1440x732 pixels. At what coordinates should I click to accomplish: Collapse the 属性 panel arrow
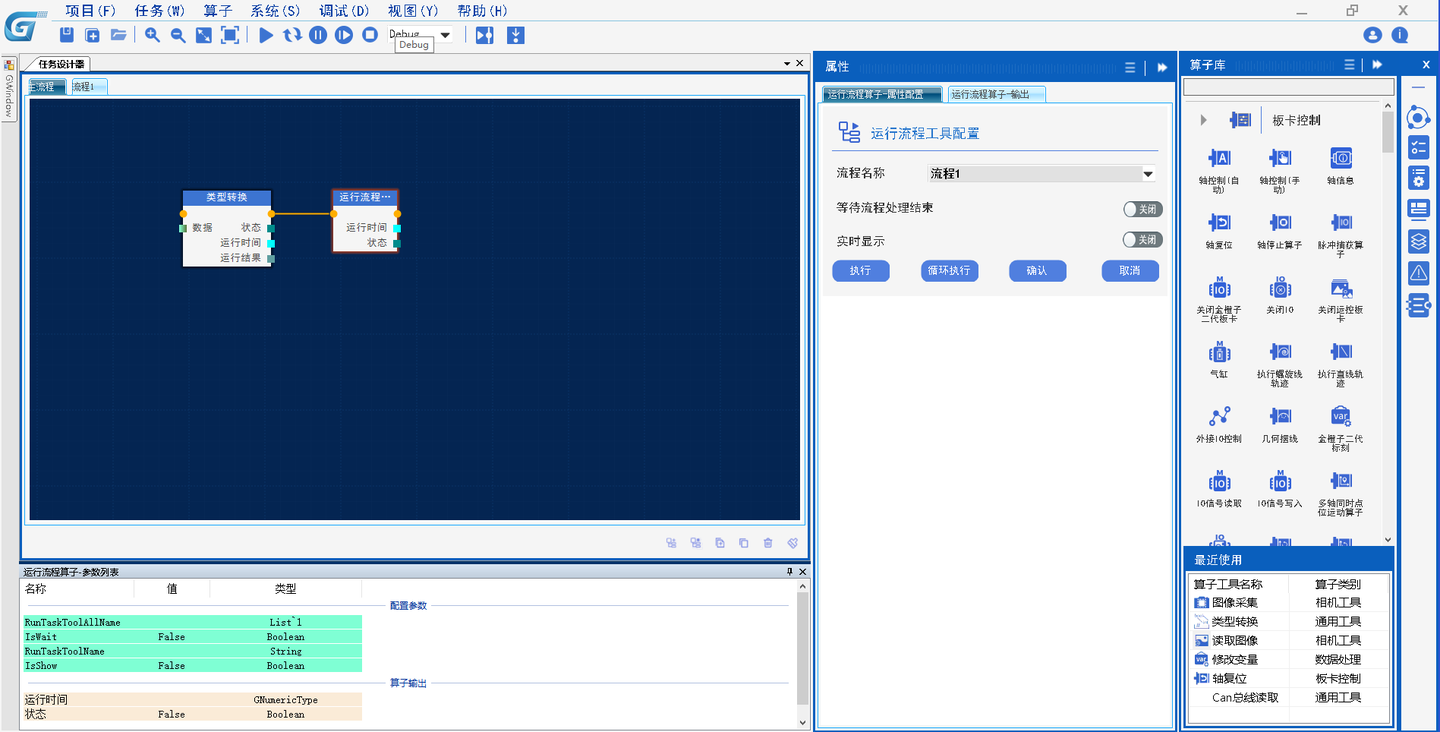click(x=1162, y=67)
